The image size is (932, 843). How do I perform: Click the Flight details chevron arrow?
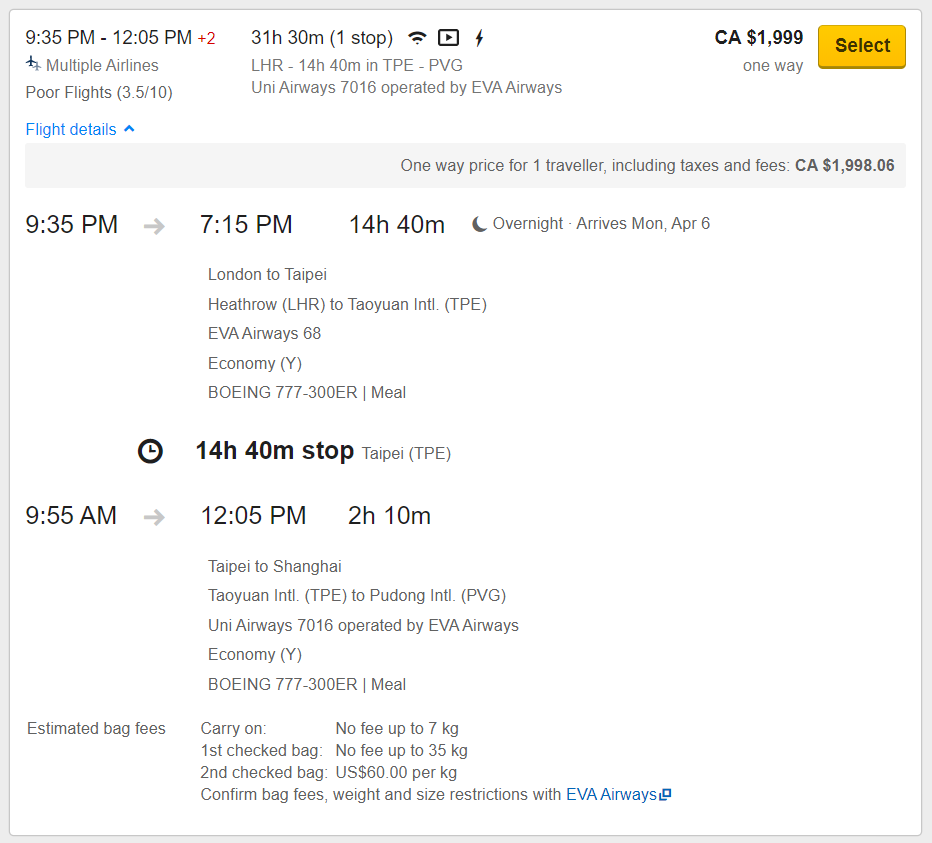[x=129, y=128]
